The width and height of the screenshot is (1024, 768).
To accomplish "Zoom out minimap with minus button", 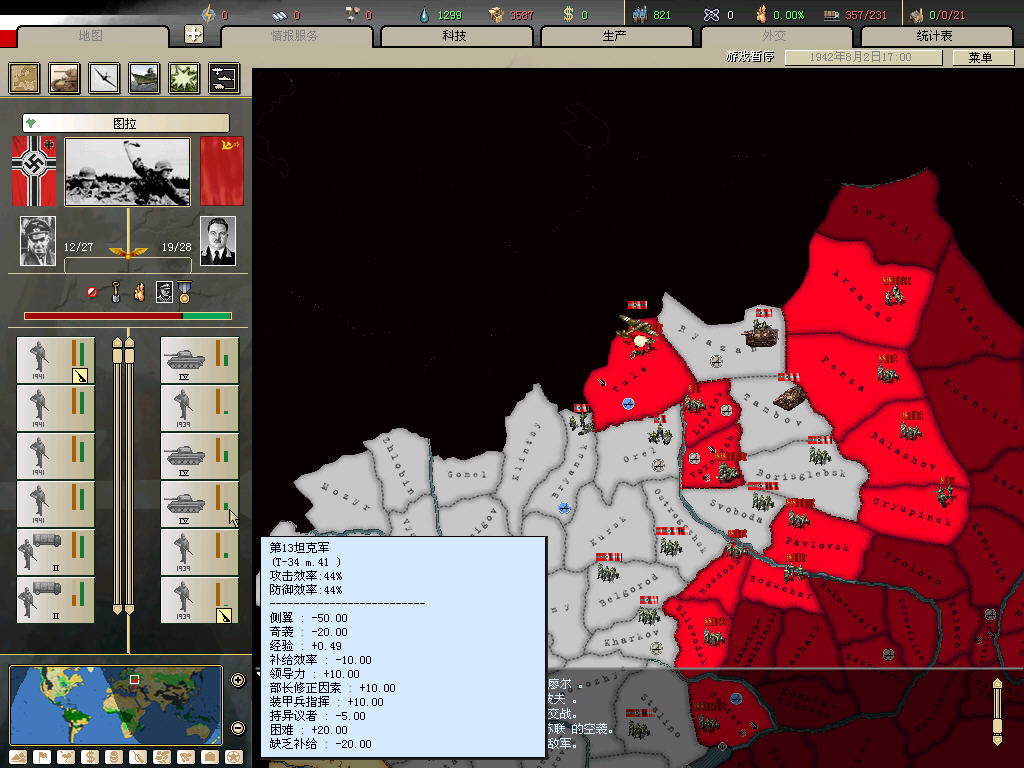I will pos(238,728).
